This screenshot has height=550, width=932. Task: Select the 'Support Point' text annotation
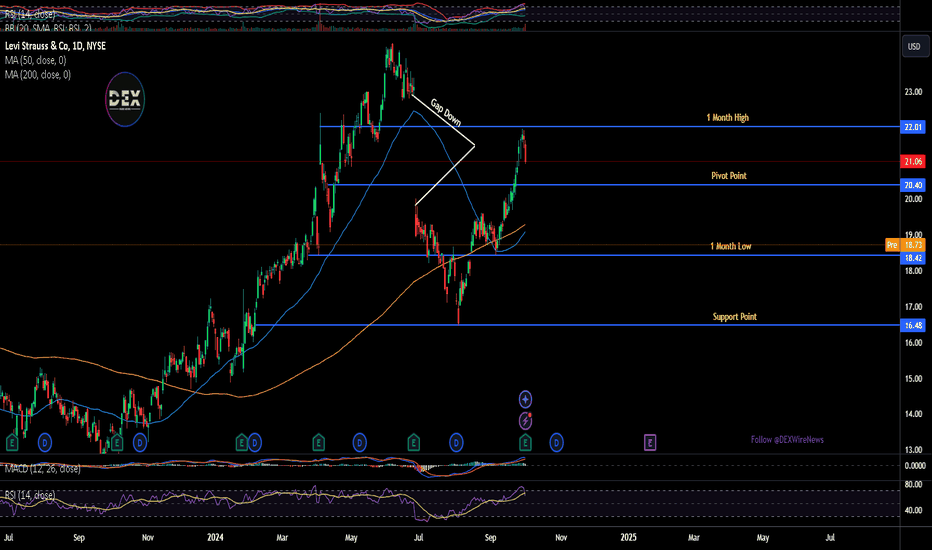coord(735,316)
